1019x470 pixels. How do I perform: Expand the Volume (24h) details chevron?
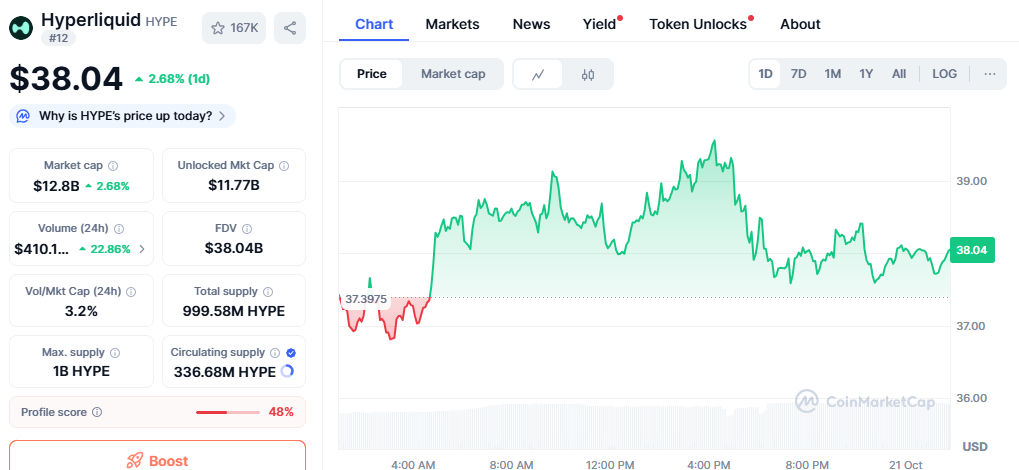click(x=141, y=249)
